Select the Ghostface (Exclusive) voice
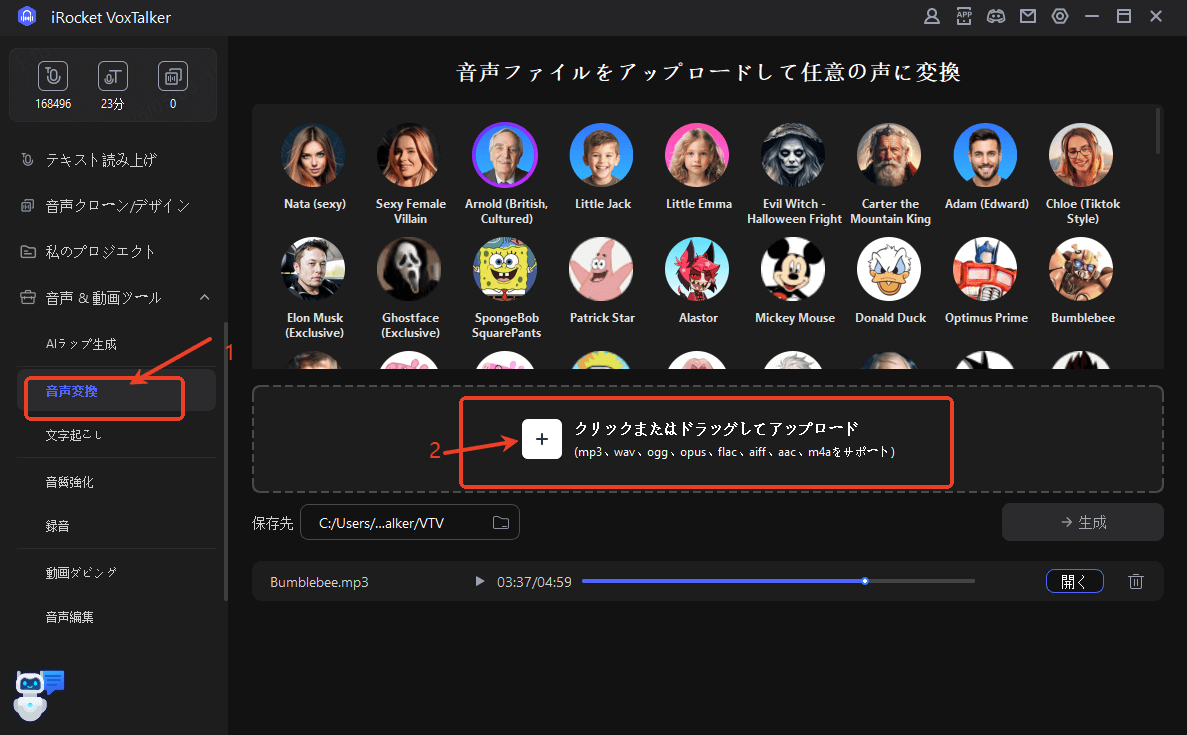This screenshot has height=735, width=1187. pos(410,269)
